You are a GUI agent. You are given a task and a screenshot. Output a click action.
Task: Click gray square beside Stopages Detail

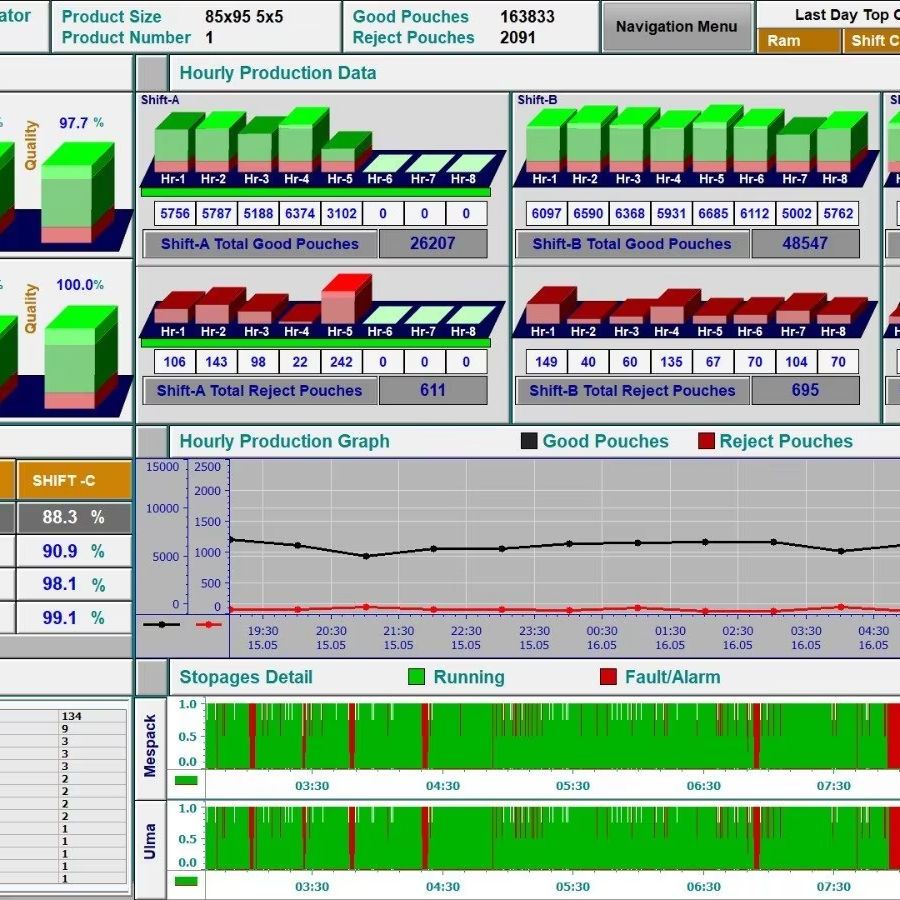click(x=152, y=677)
